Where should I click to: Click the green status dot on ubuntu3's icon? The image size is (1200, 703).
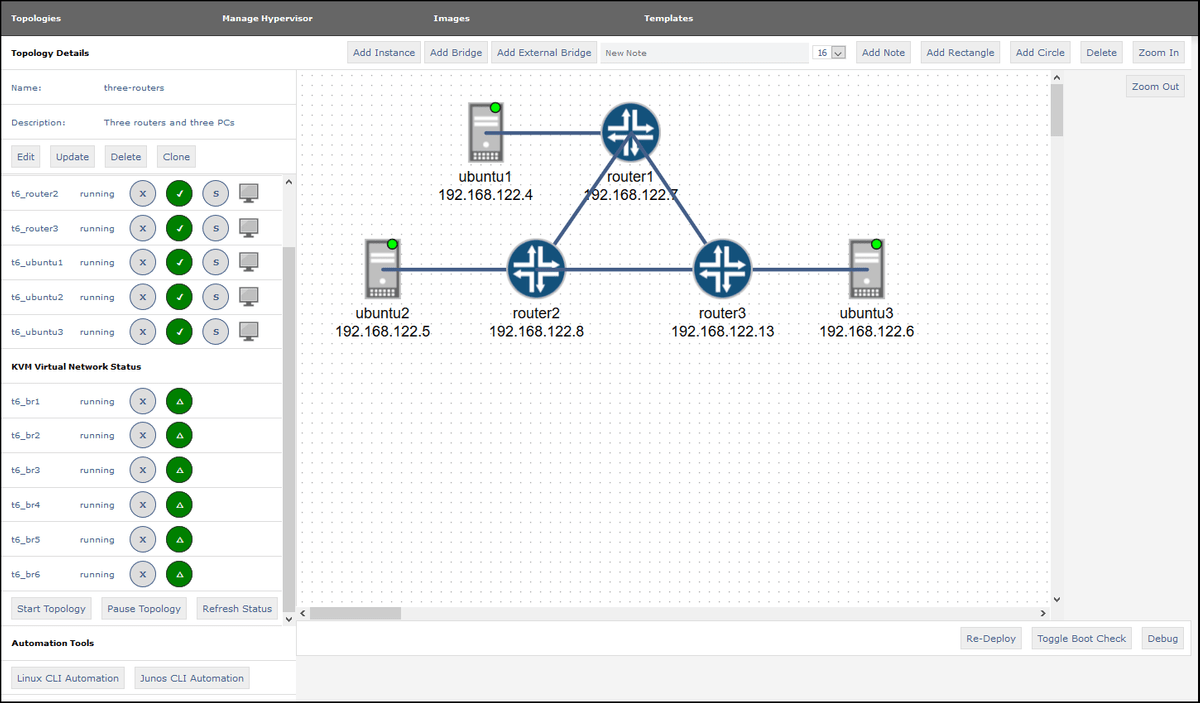pos(876,243)
